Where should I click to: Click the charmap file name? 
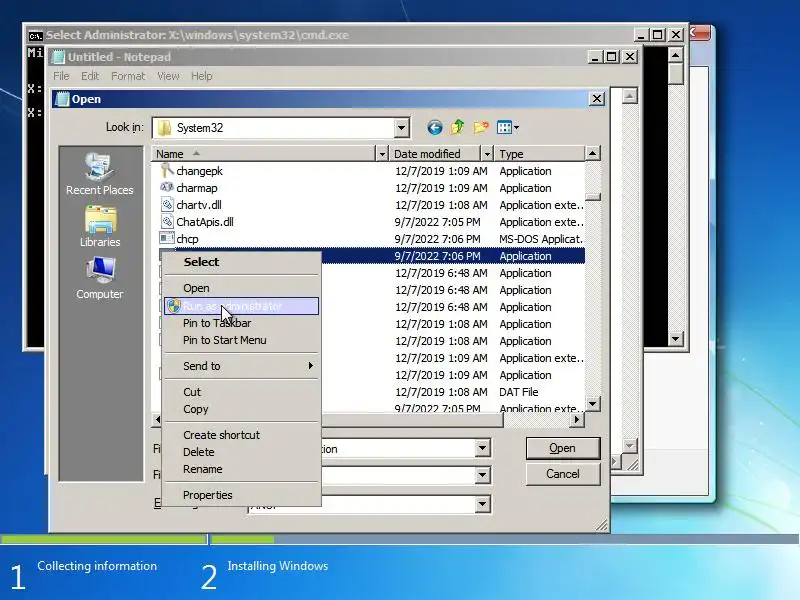click(x=197, y=188)
